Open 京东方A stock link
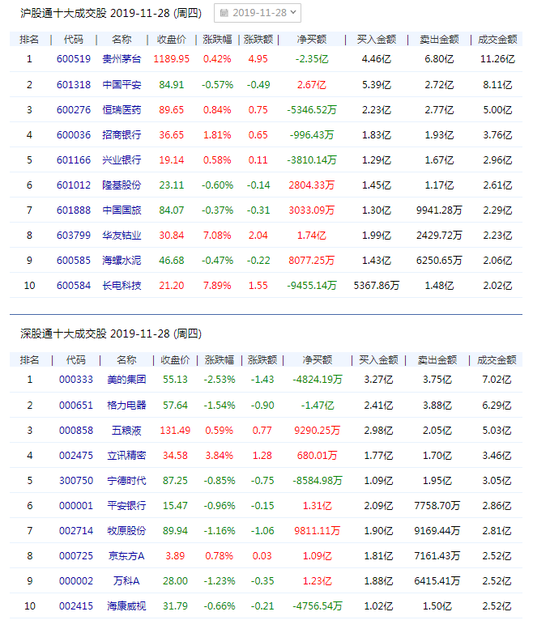 point(126,556)
